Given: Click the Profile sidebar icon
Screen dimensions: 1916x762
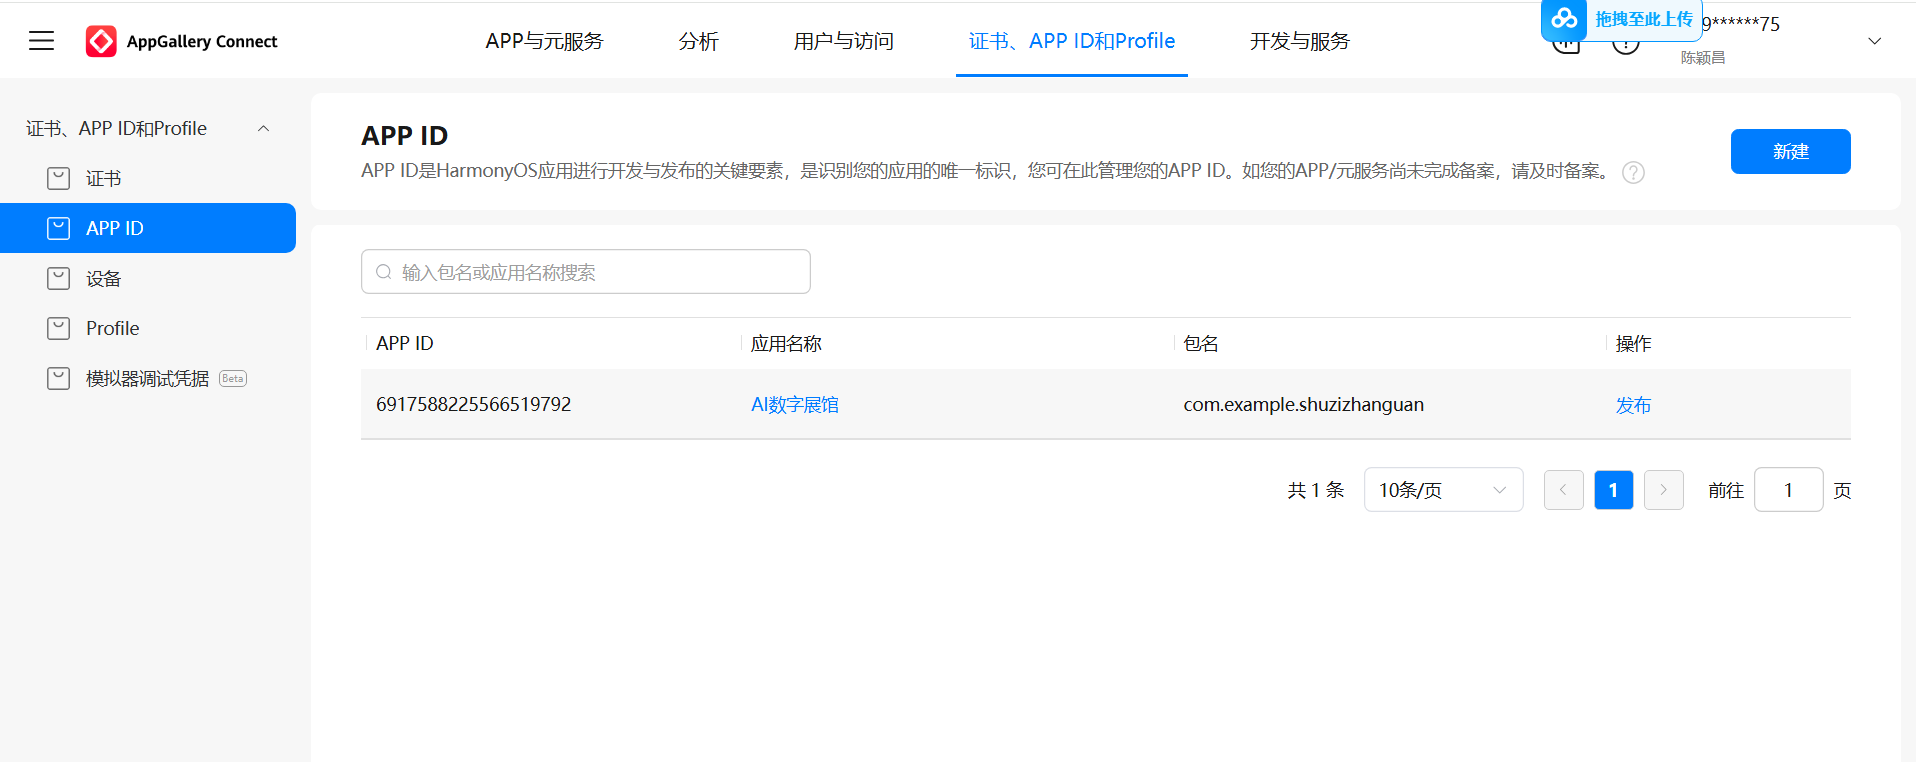Looking at the screenshot, I should tap(59, 328).
